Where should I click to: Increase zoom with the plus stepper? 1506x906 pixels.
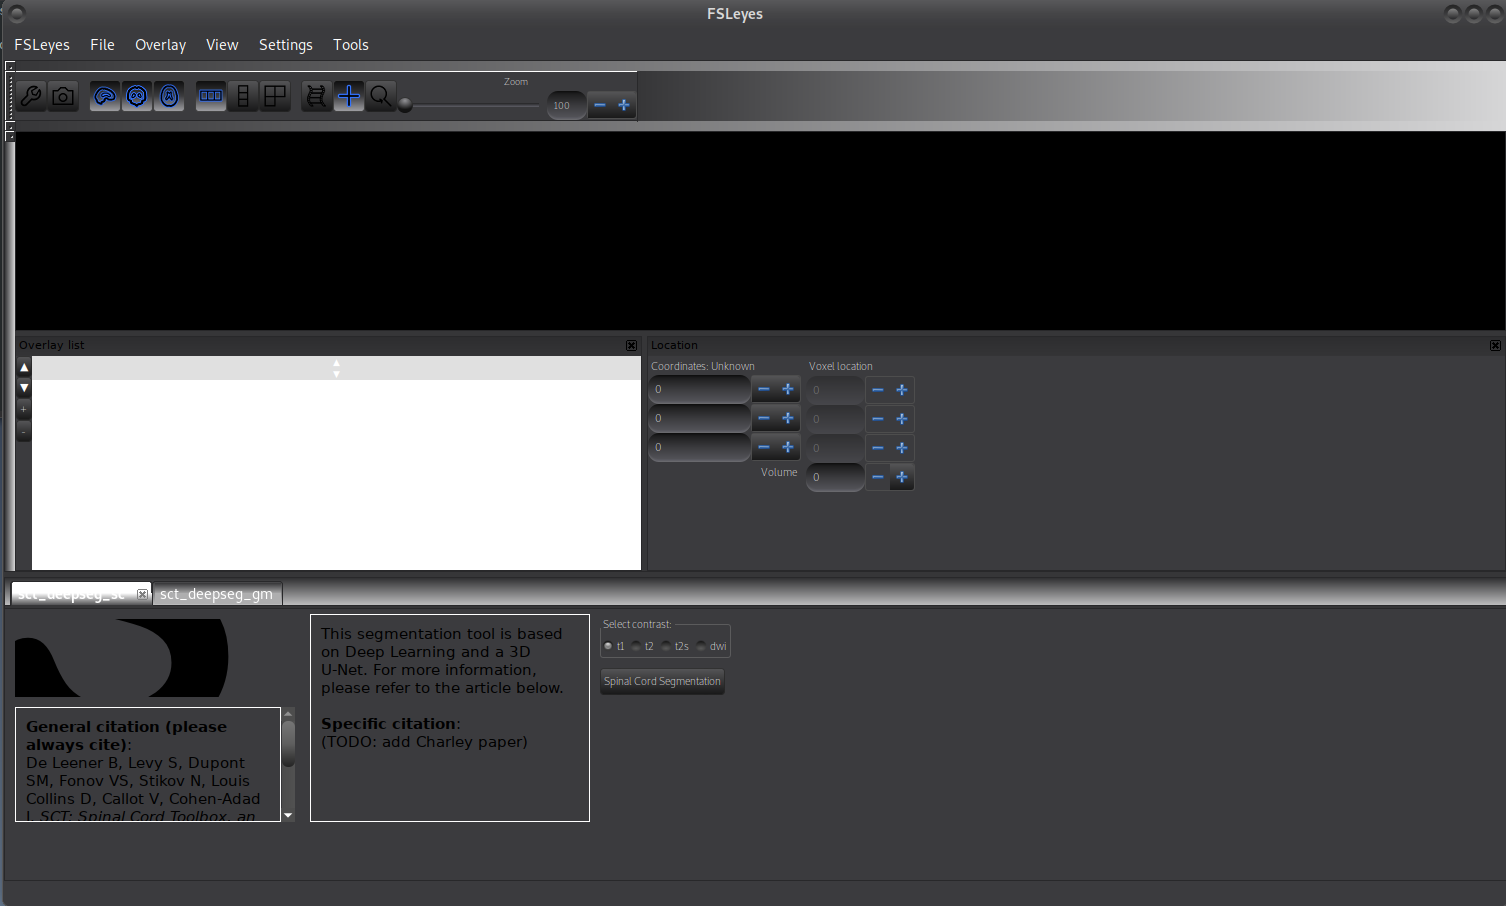pos(624,104)
